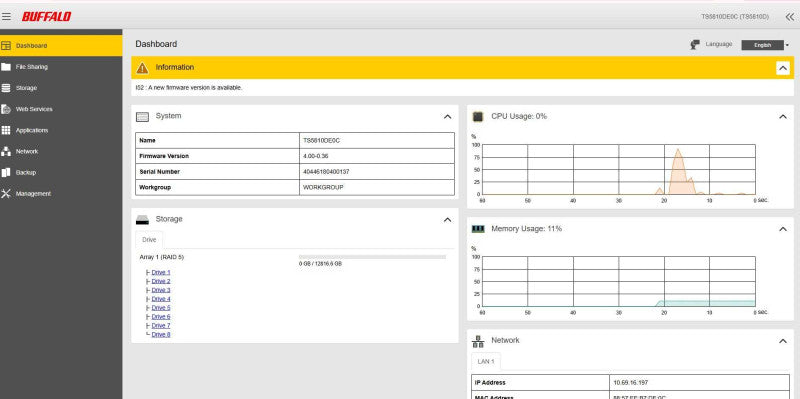Click the Array 1 storage usage bar
Screen dimensions: 800x399
(372, 257)
